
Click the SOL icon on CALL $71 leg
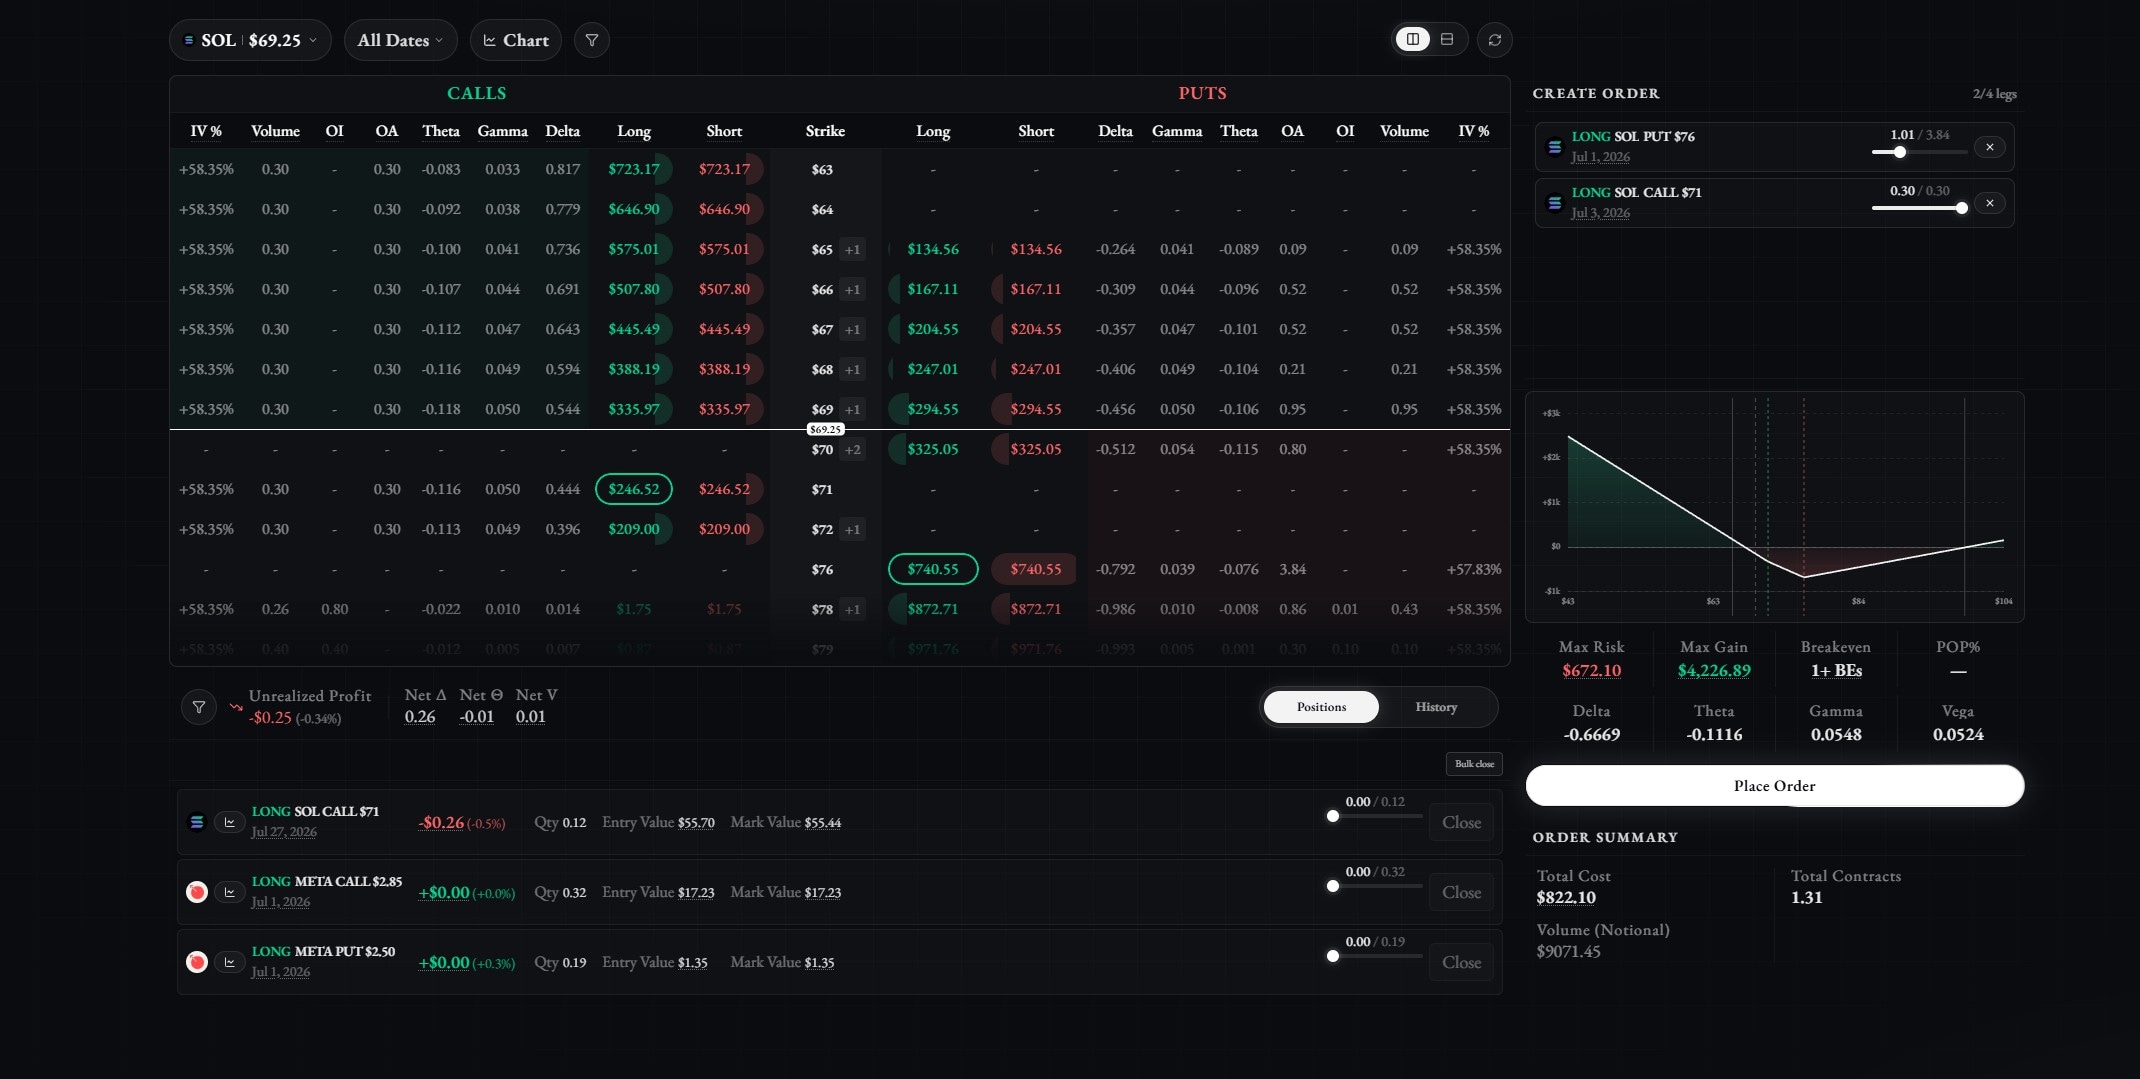click(1555, 203)
